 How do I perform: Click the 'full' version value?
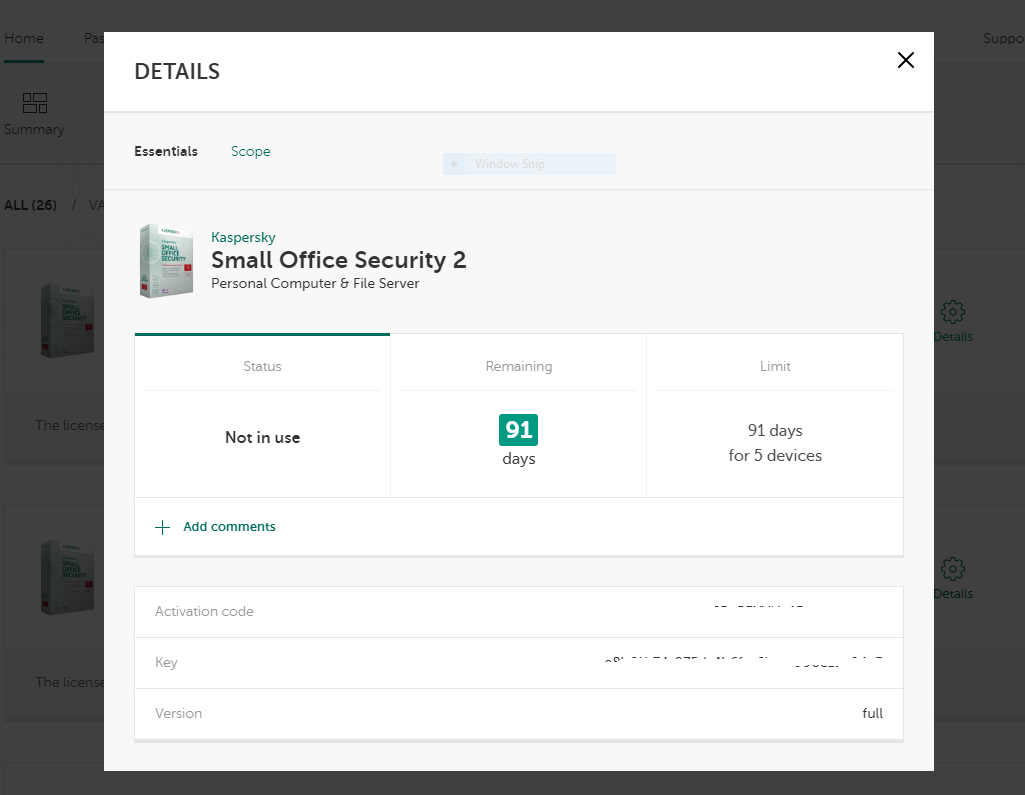(873, 713)
